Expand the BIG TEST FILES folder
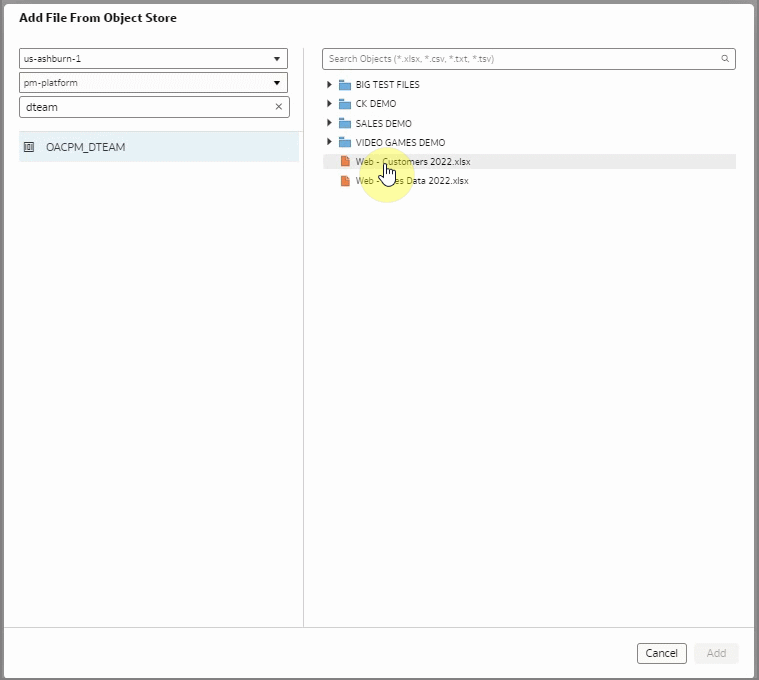 click(x=329, y=85)
